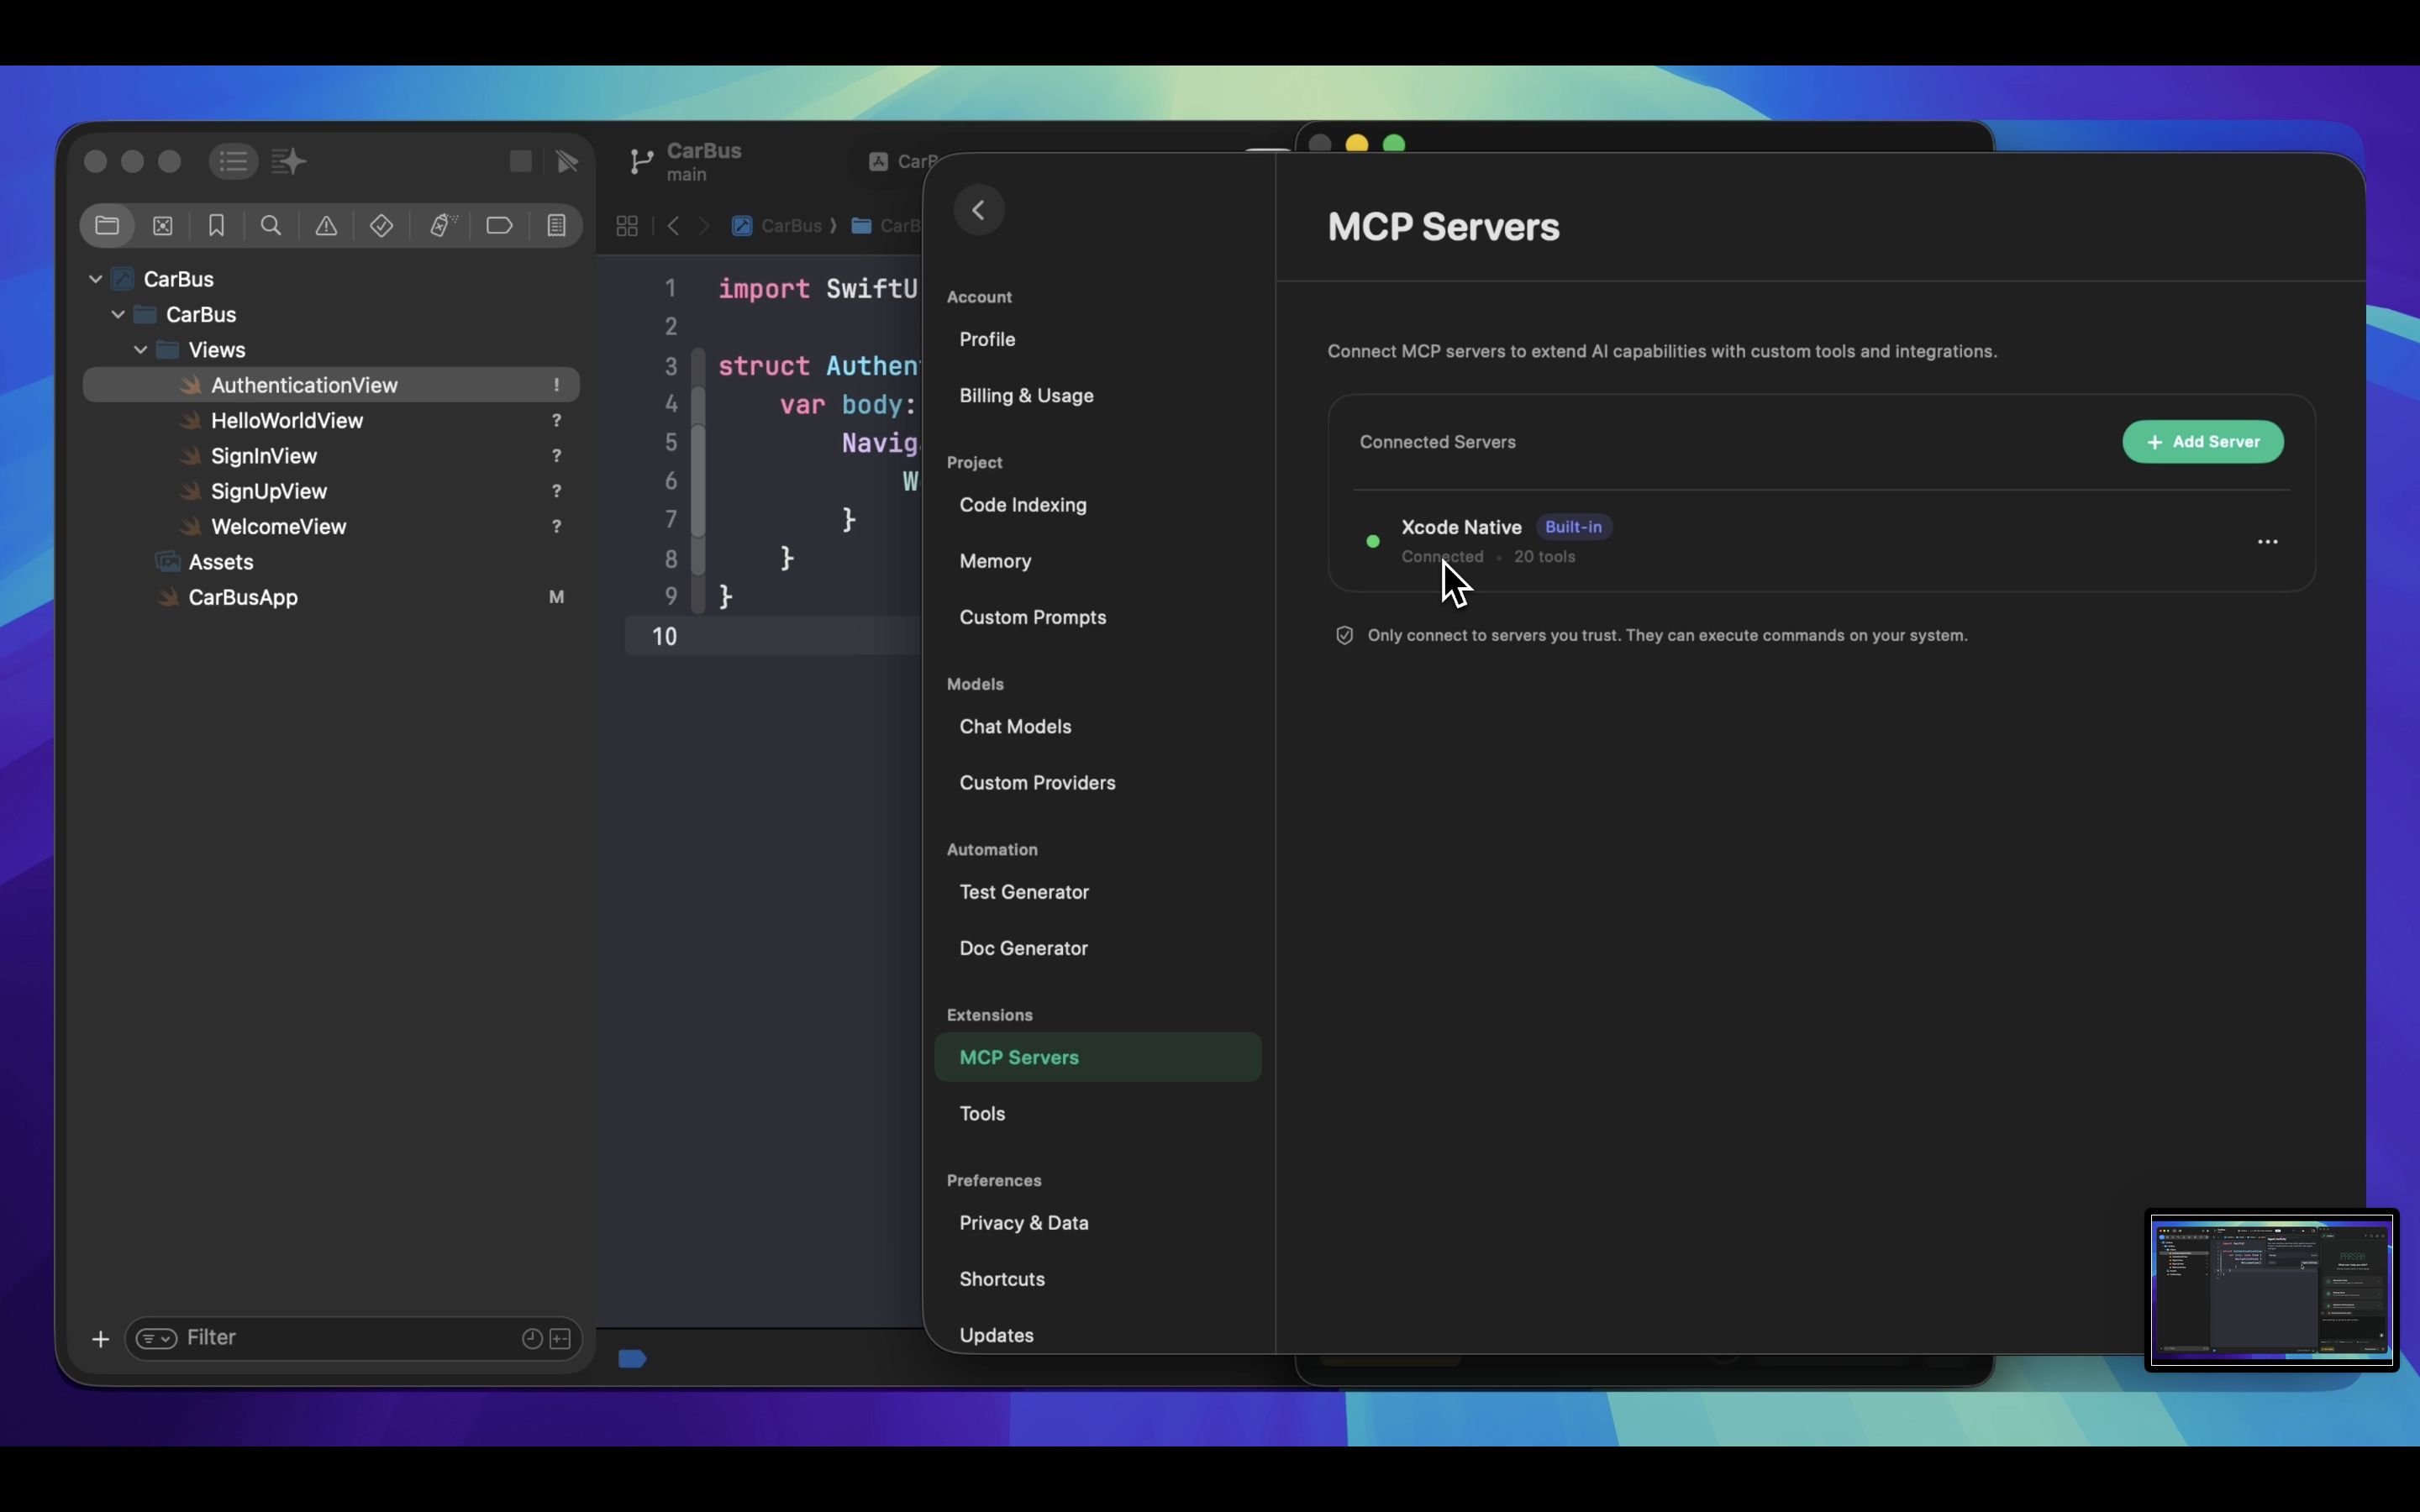Click the AI sparkle icon in the title bar
The height and width of the screenshot is (1512, 2420).
click(288, 161)
